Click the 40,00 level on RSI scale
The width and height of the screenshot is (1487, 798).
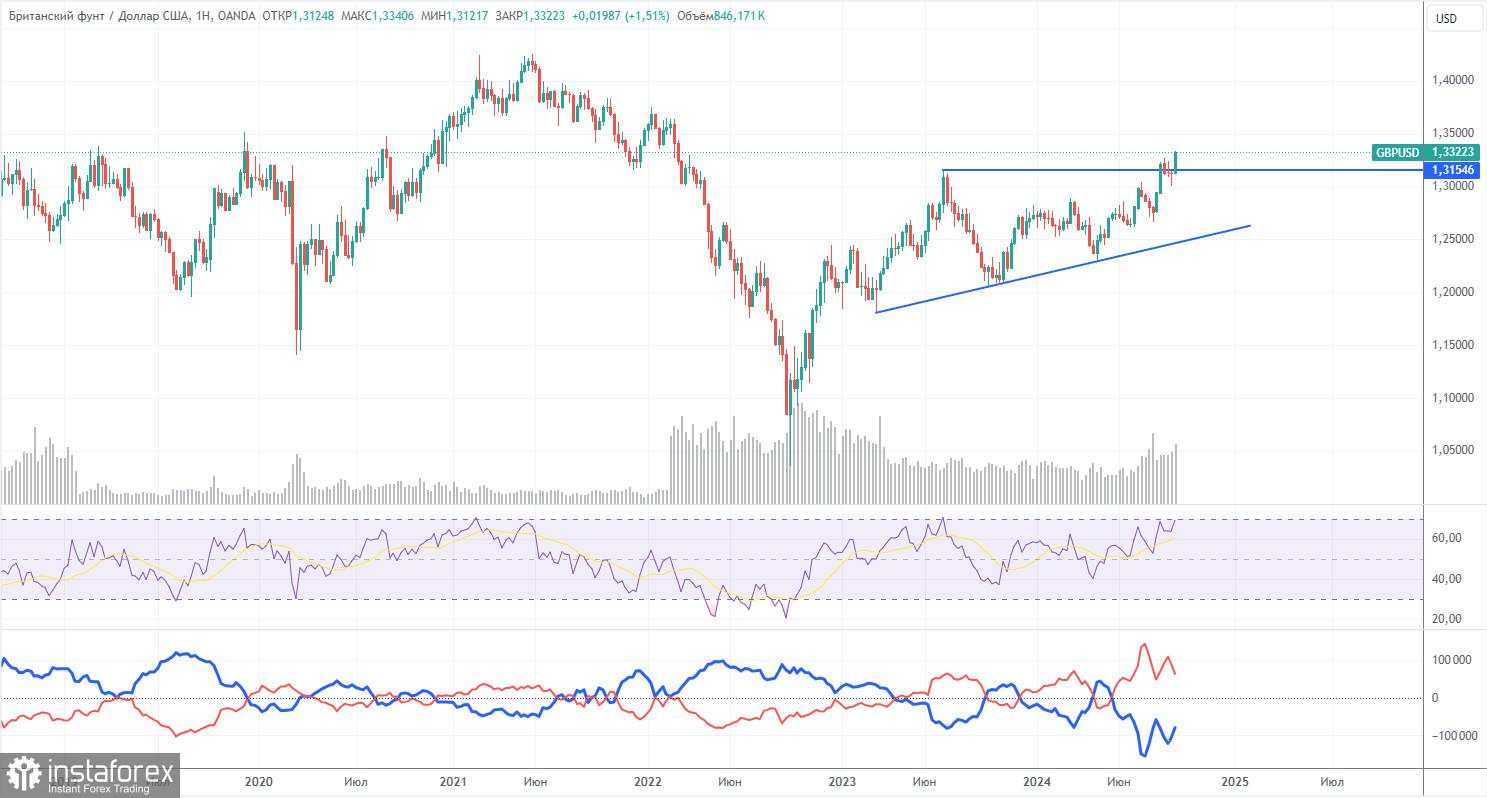(1448, 579)
